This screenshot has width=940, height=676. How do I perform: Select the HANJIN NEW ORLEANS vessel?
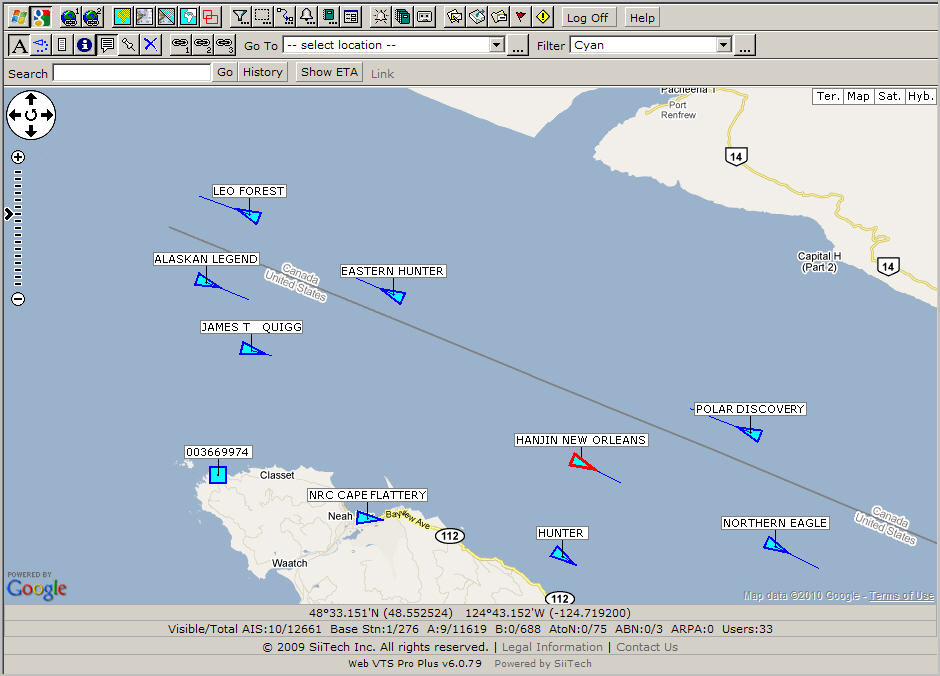(x=580, y=461)
